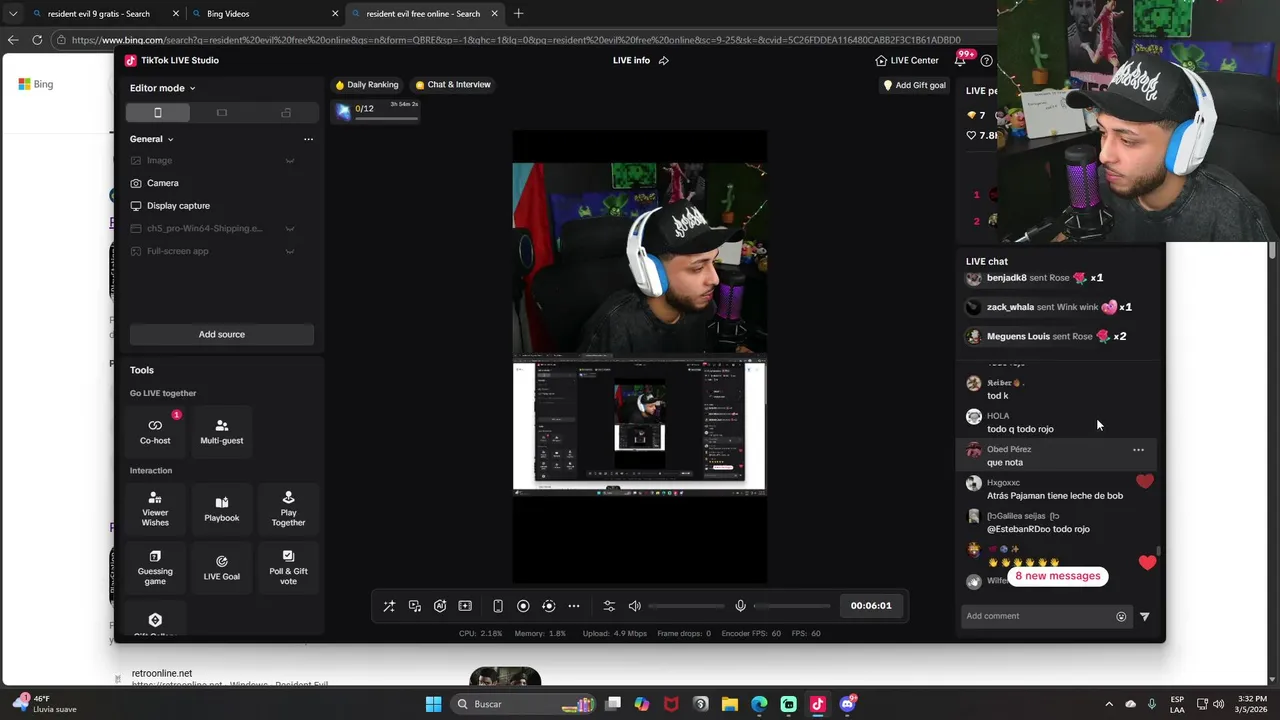Click retroonline.net search result link
Screen dimensions: 1280x720
point(162,674)
